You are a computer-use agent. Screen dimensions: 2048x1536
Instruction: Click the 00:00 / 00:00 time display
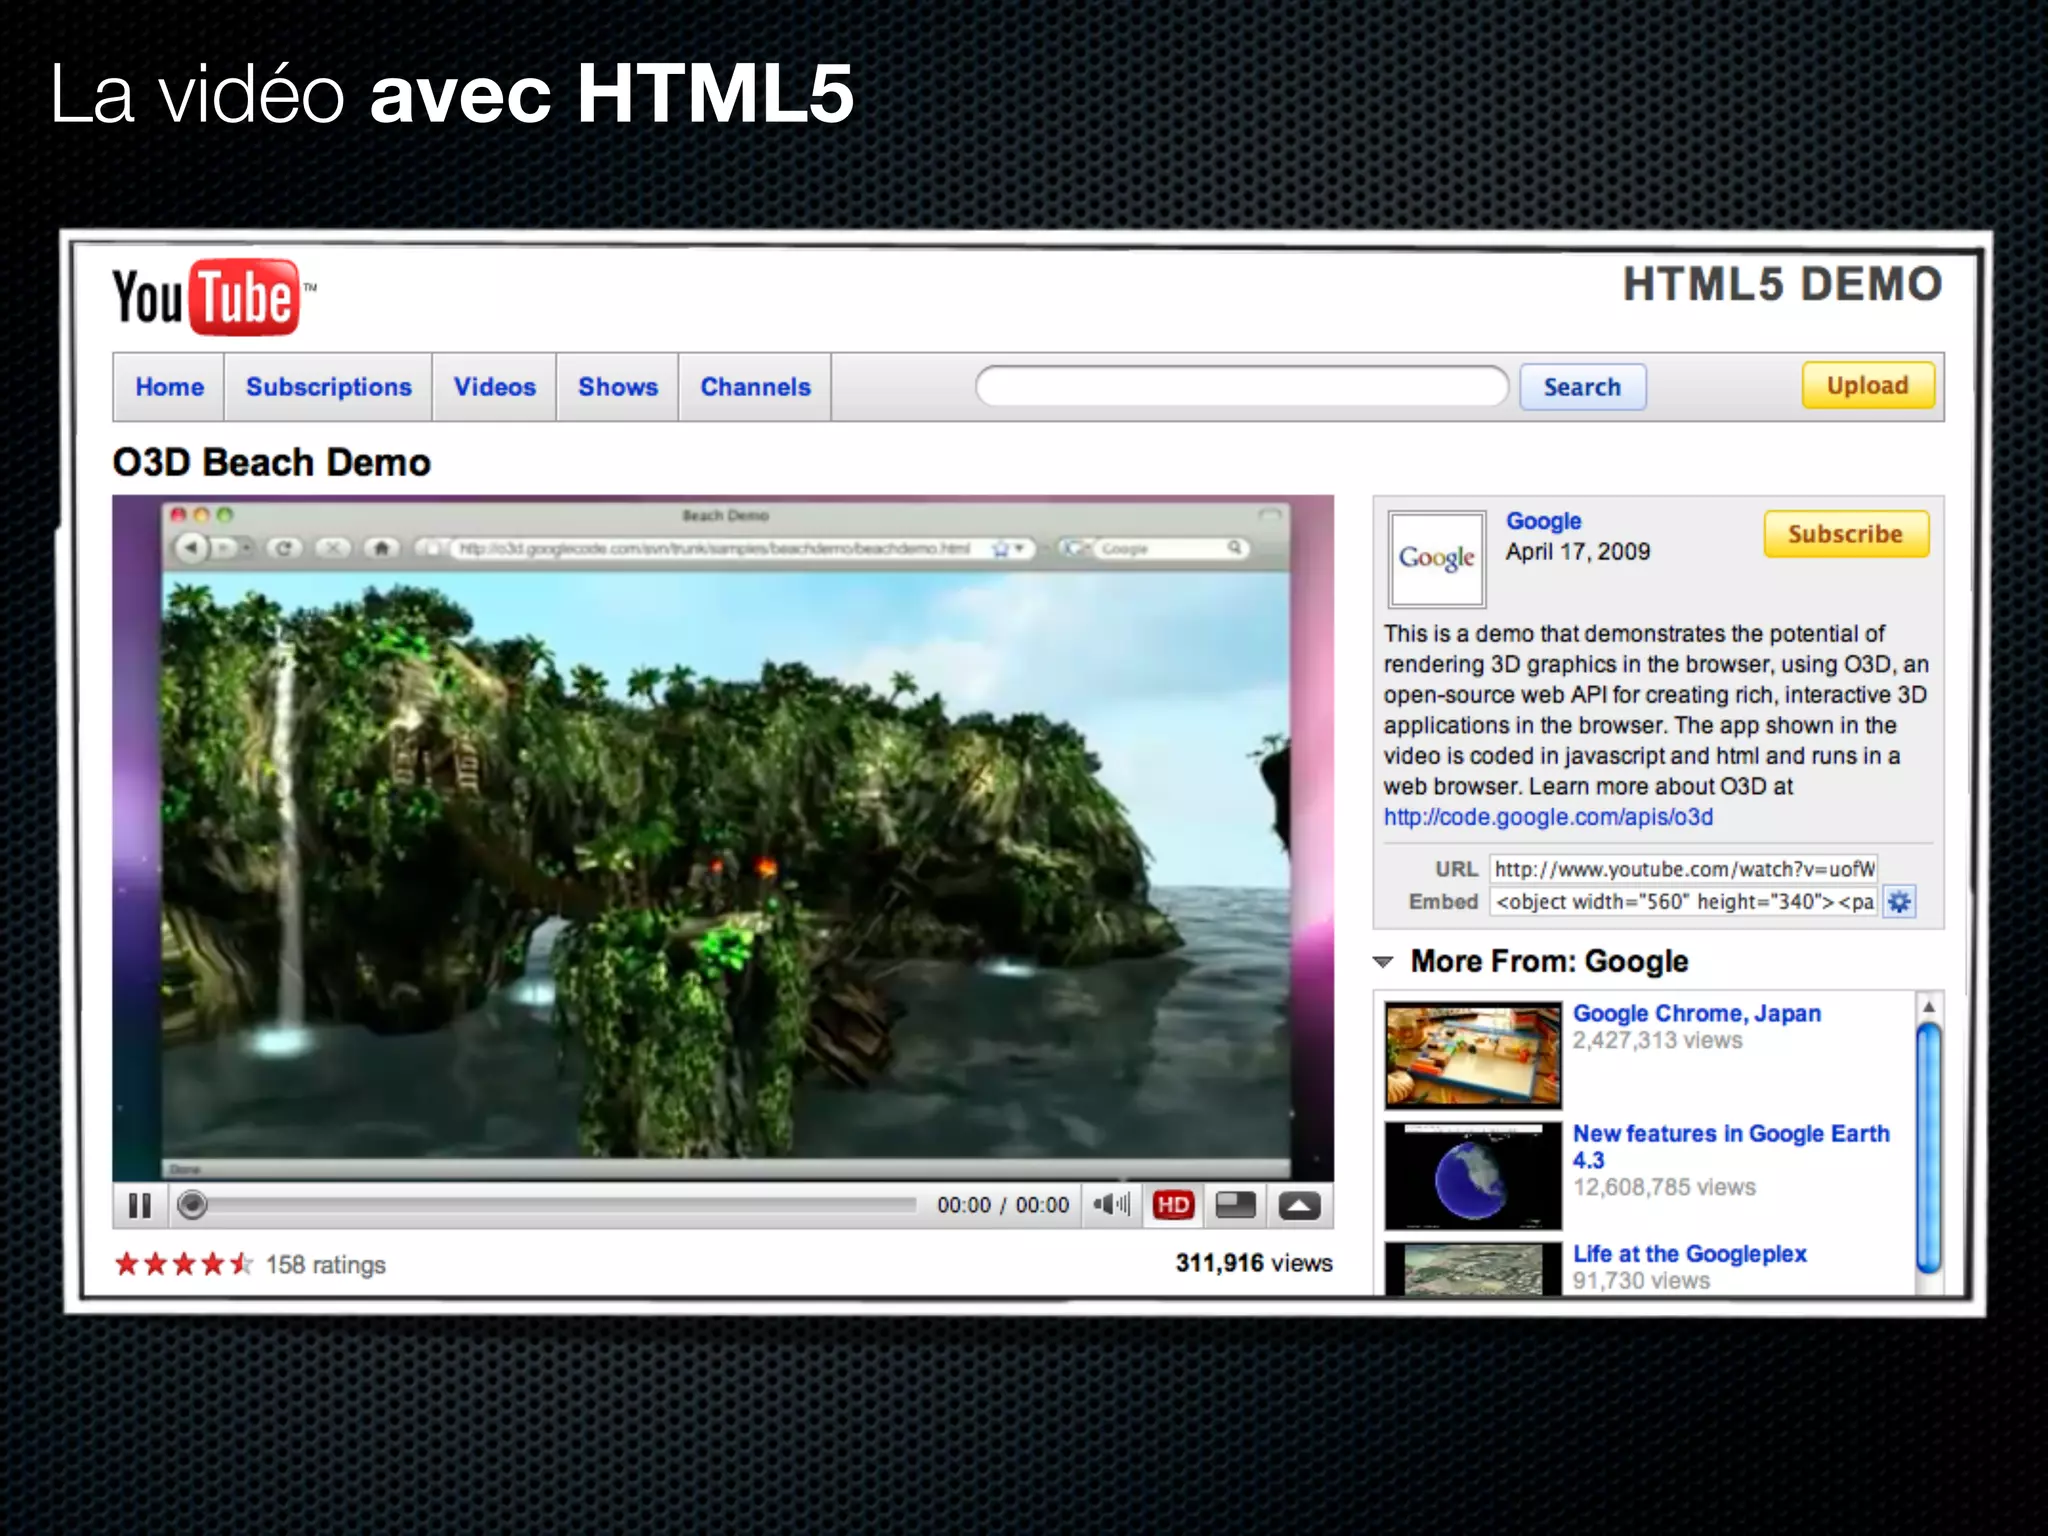[x=1003, y=1205]
